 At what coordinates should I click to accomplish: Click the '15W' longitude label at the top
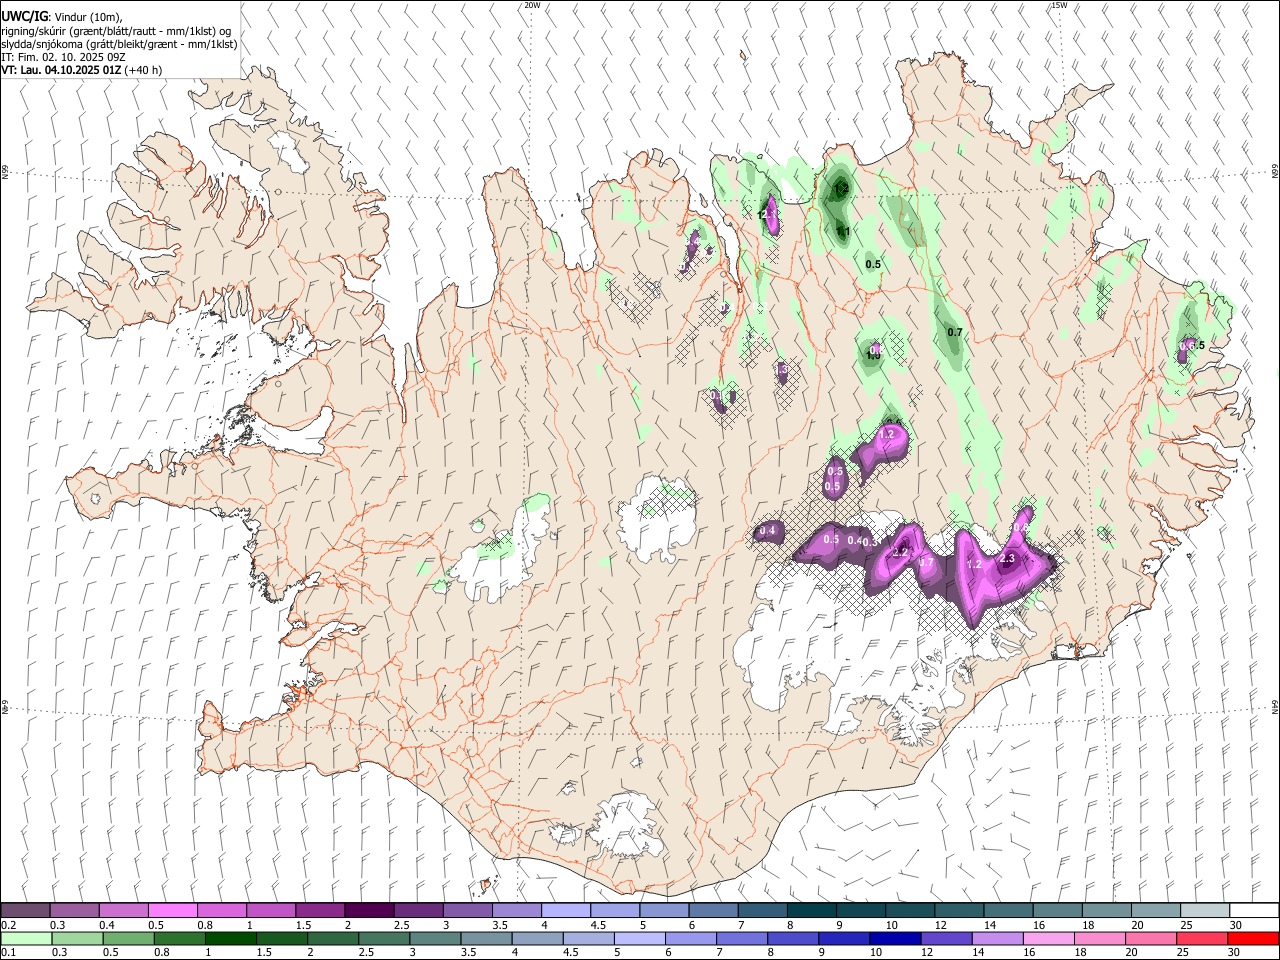[x=1059, y=5]
